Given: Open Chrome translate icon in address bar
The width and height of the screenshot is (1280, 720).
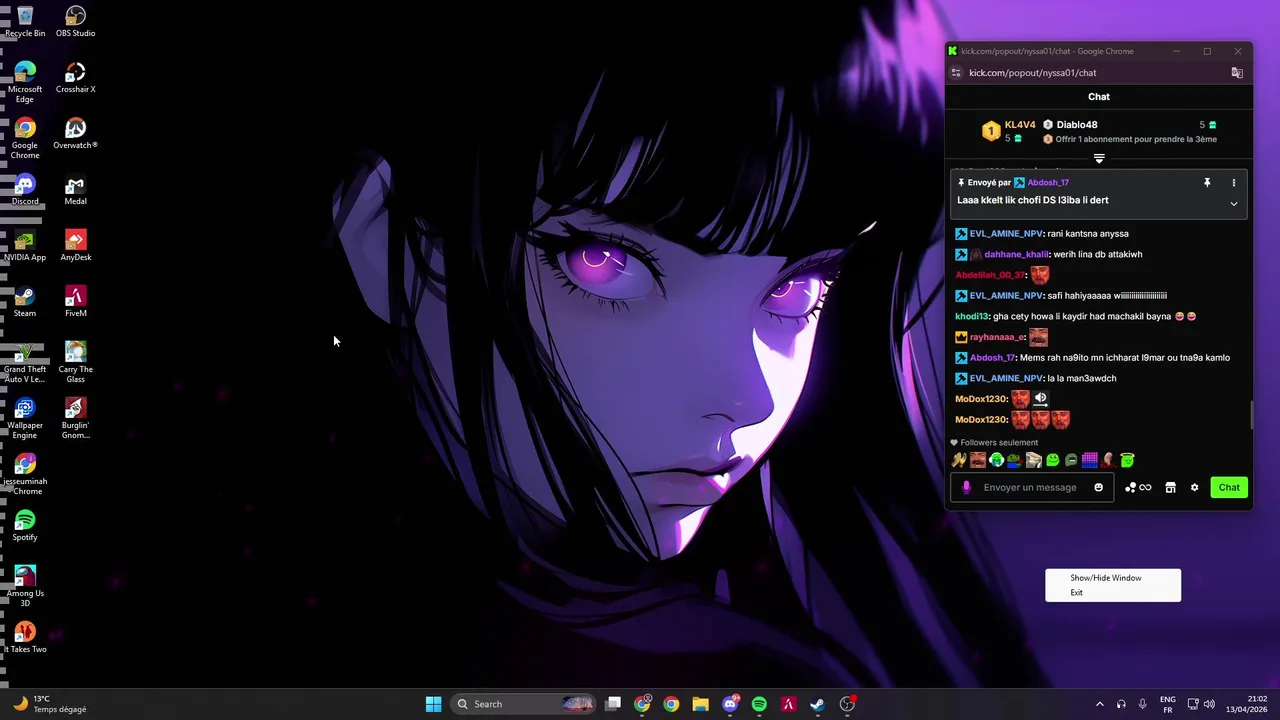Looking at the screenshot, I should (x=1237, y=73).
